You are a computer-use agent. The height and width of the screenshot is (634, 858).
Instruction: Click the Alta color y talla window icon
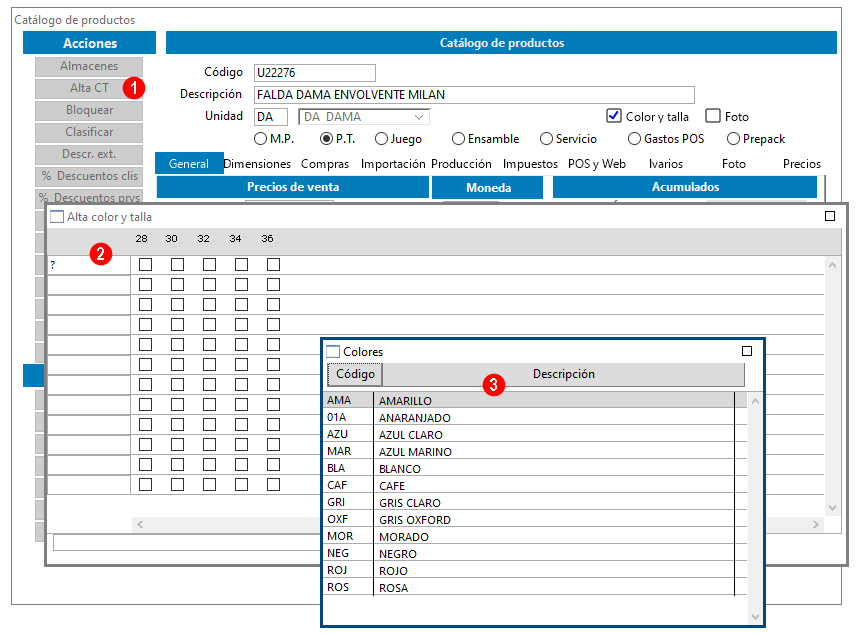tap(56, 217)
